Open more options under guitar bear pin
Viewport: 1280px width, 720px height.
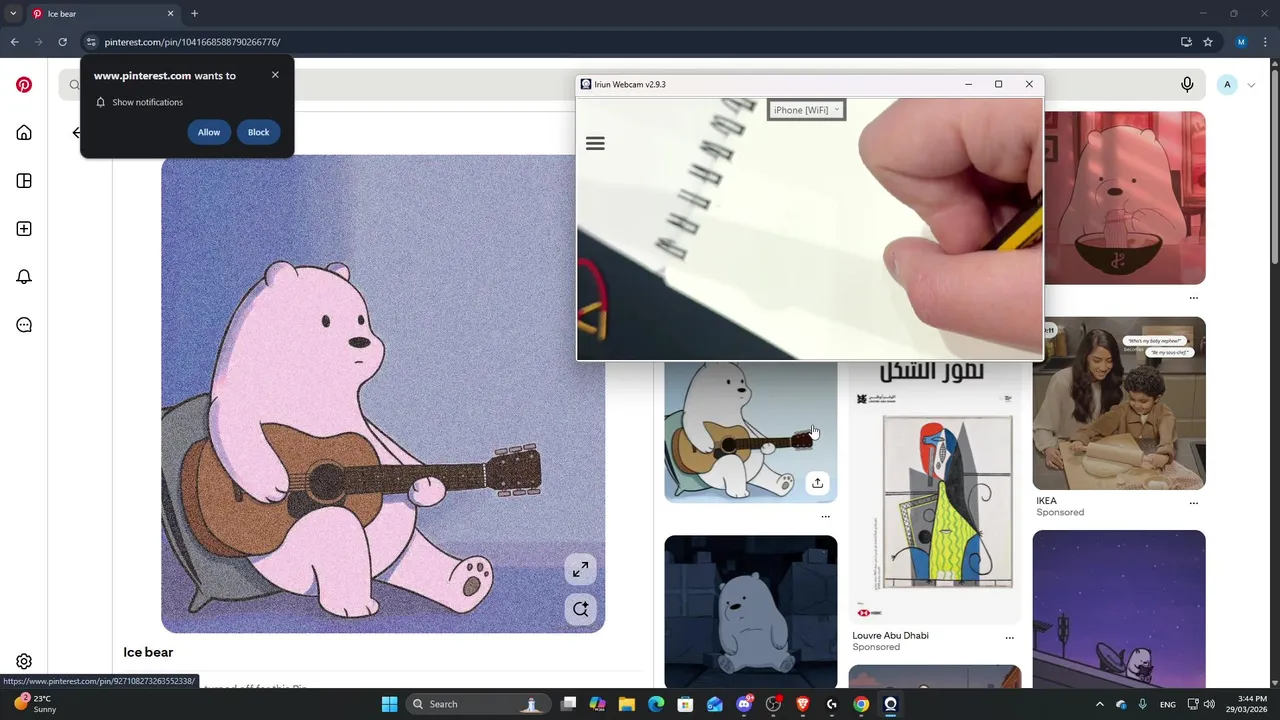click(x=825, y=517)
